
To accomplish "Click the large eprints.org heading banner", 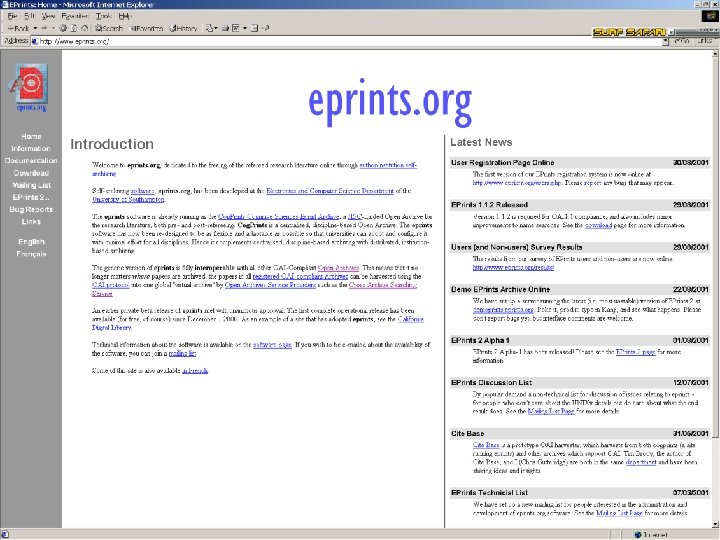I will 390,102.
